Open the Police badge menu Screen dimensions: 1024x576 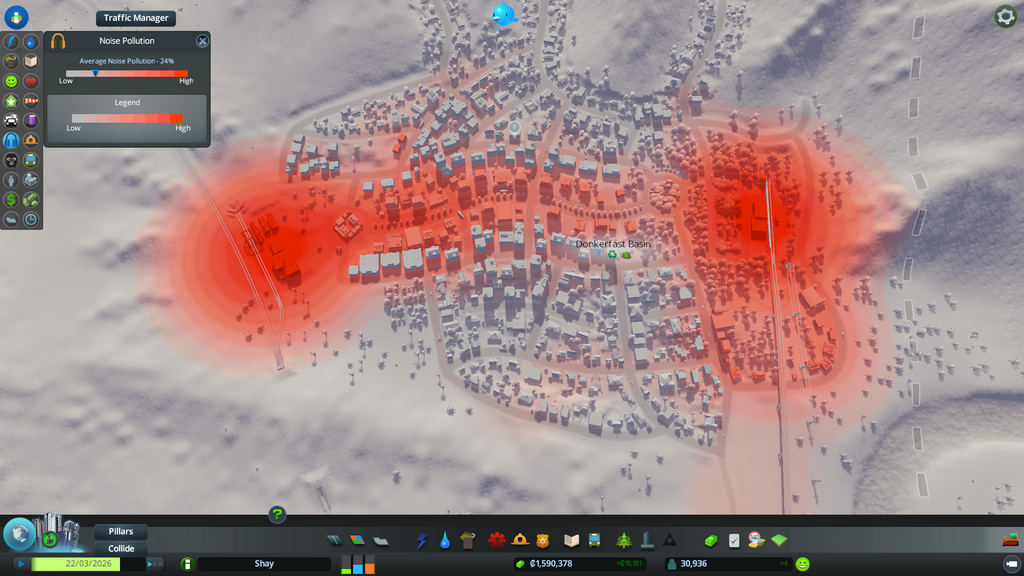pyautogui.click(x=543, y=540)
